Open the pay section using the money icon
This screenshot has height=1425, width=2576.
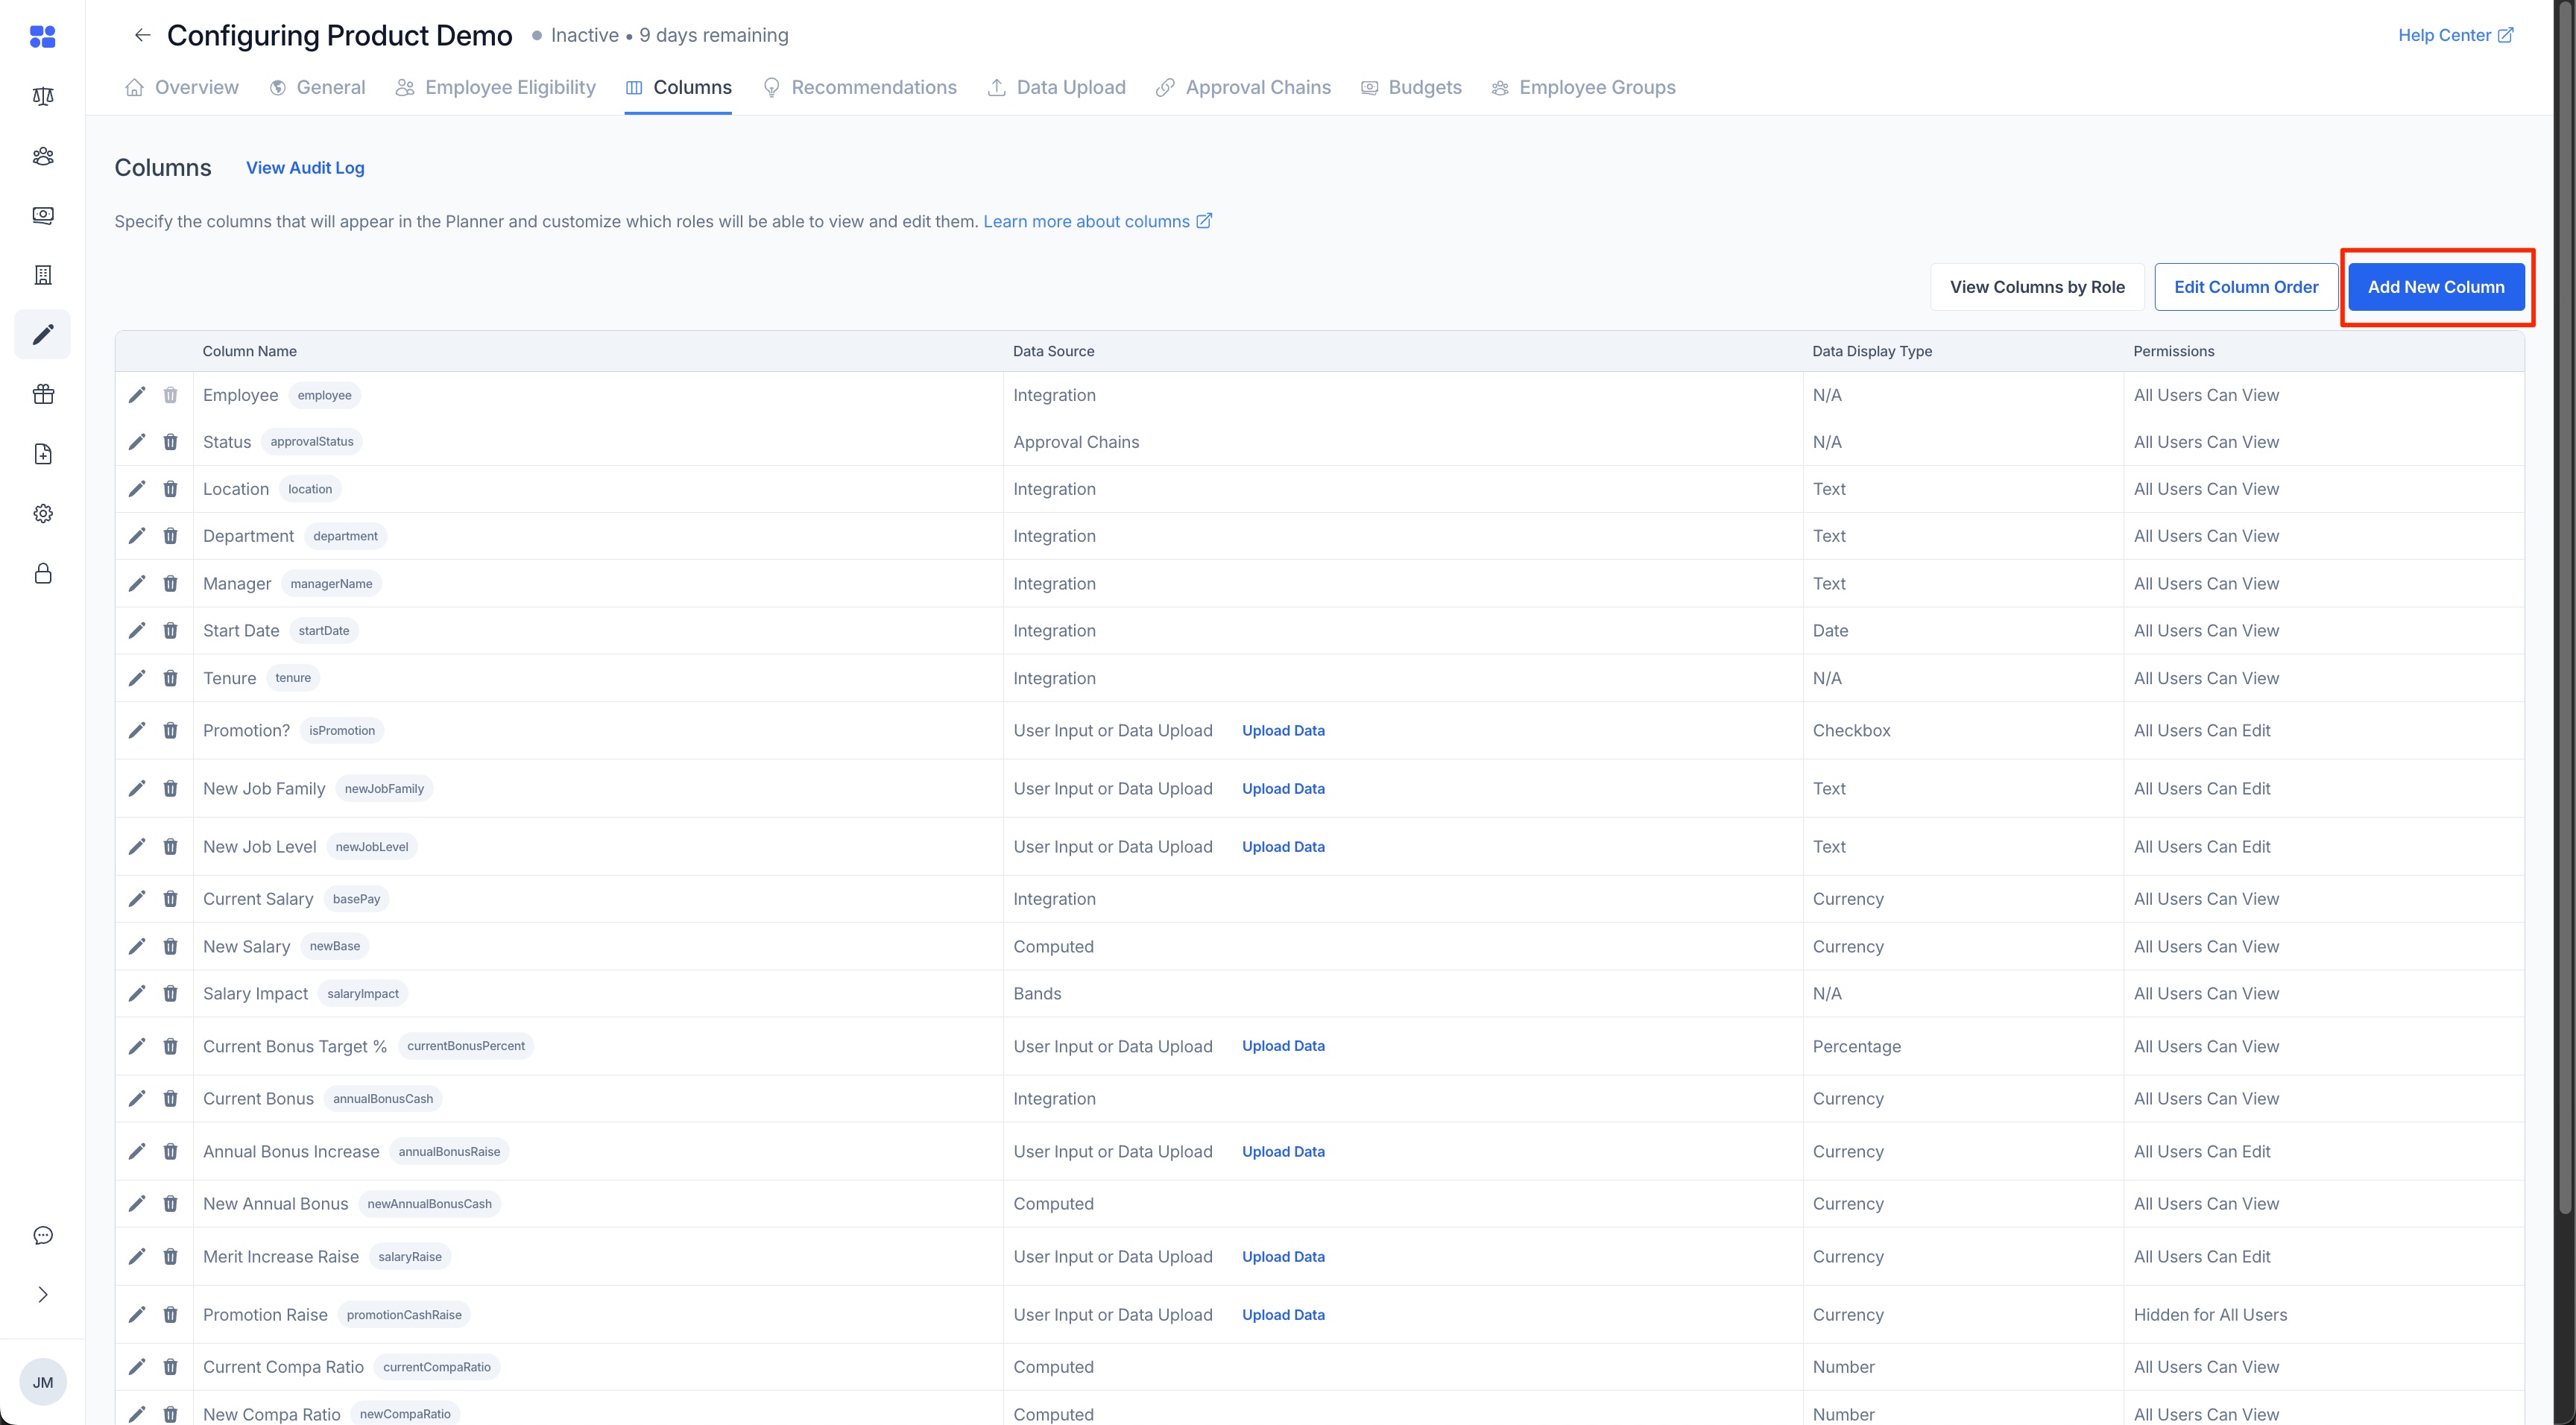coord(42,215)
